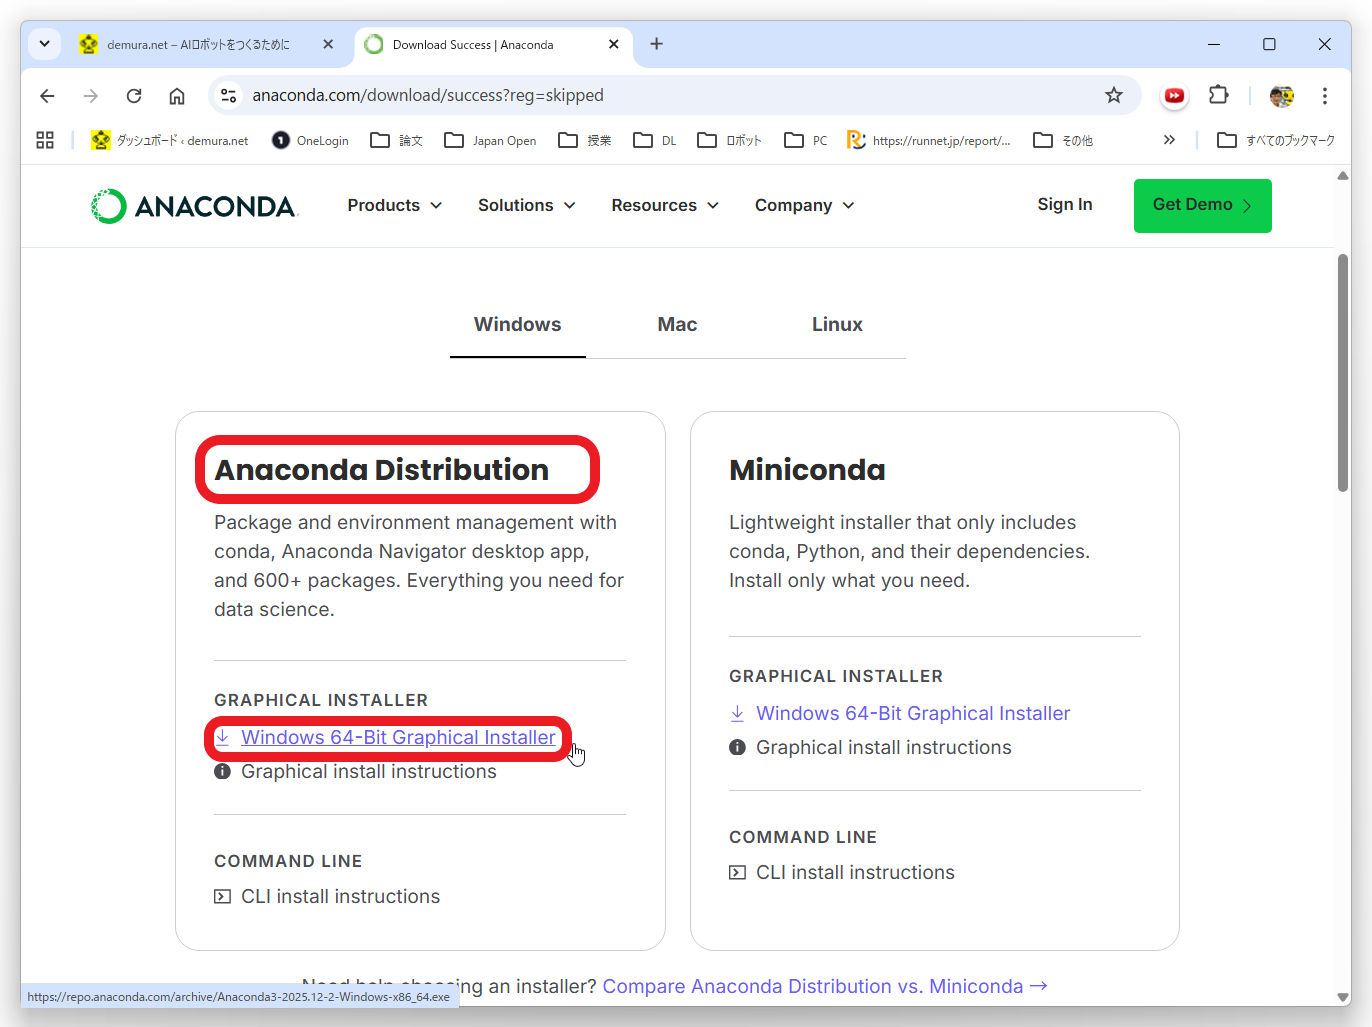Open the Company dropdown menu
This screenshot has width=1372, height=1027.
tap(804, 205)
